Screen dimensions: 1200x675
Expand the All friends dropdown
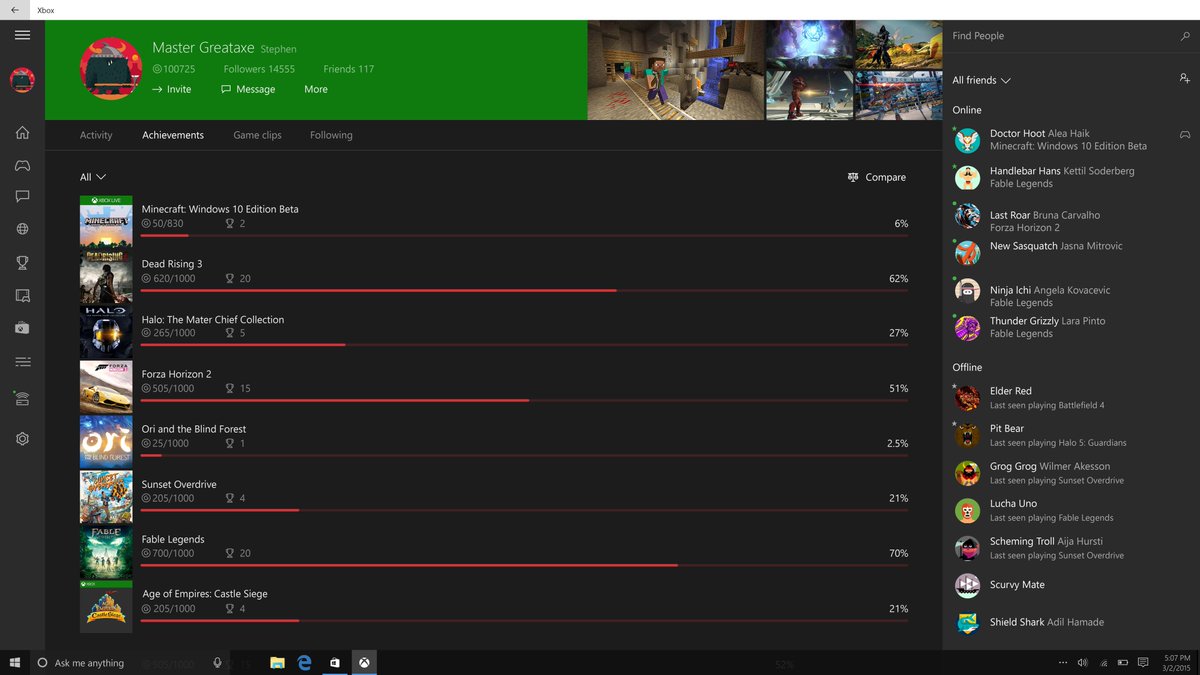click(981, 80)
